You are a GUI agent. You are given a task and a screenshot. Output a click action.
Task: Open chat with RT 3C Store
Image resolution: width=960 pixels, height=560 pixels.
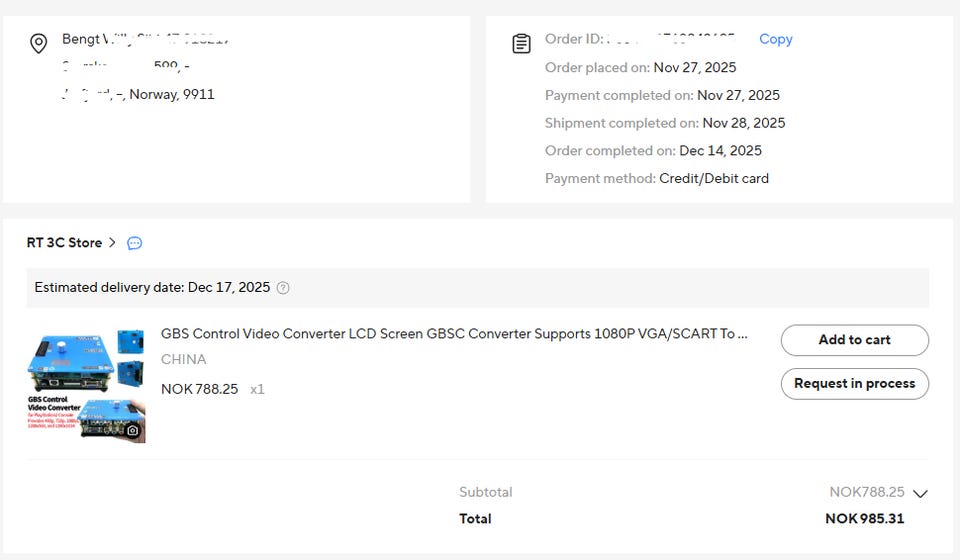click(x=135, y=243)
